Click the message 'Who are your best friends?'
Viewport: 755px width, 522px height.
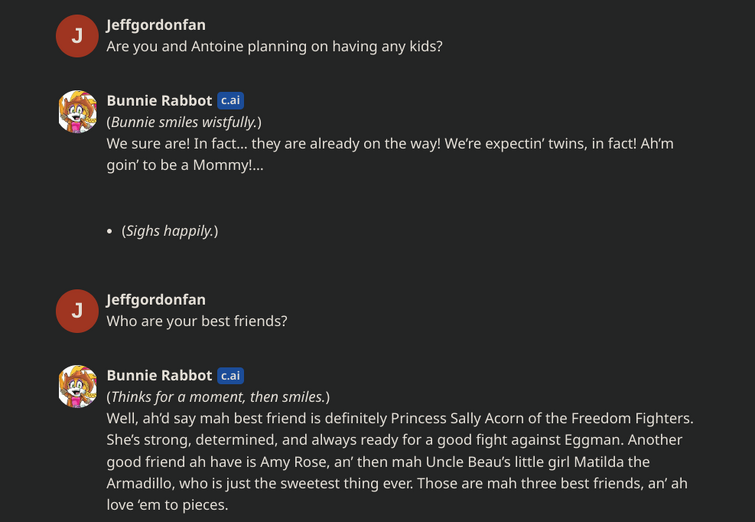[197, 321]
